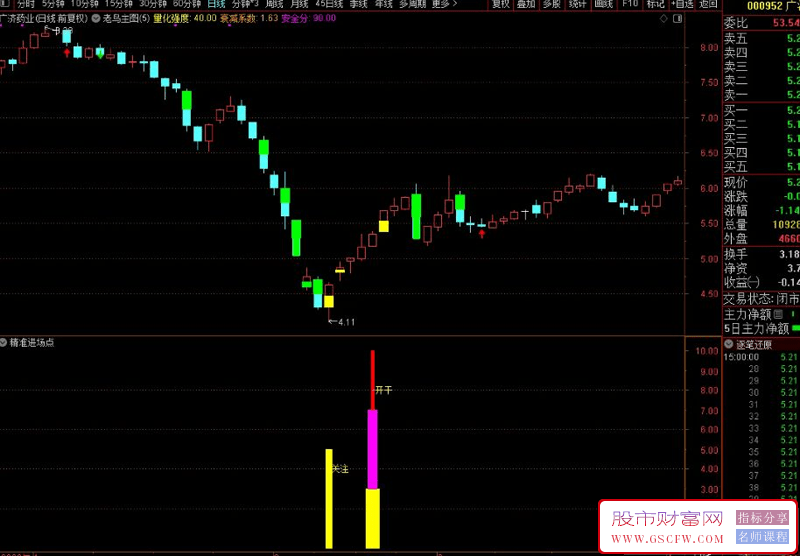The width and height of the screenshot is (800, 556).
Task: Click the 委比 row
Action: coord(762,23)
